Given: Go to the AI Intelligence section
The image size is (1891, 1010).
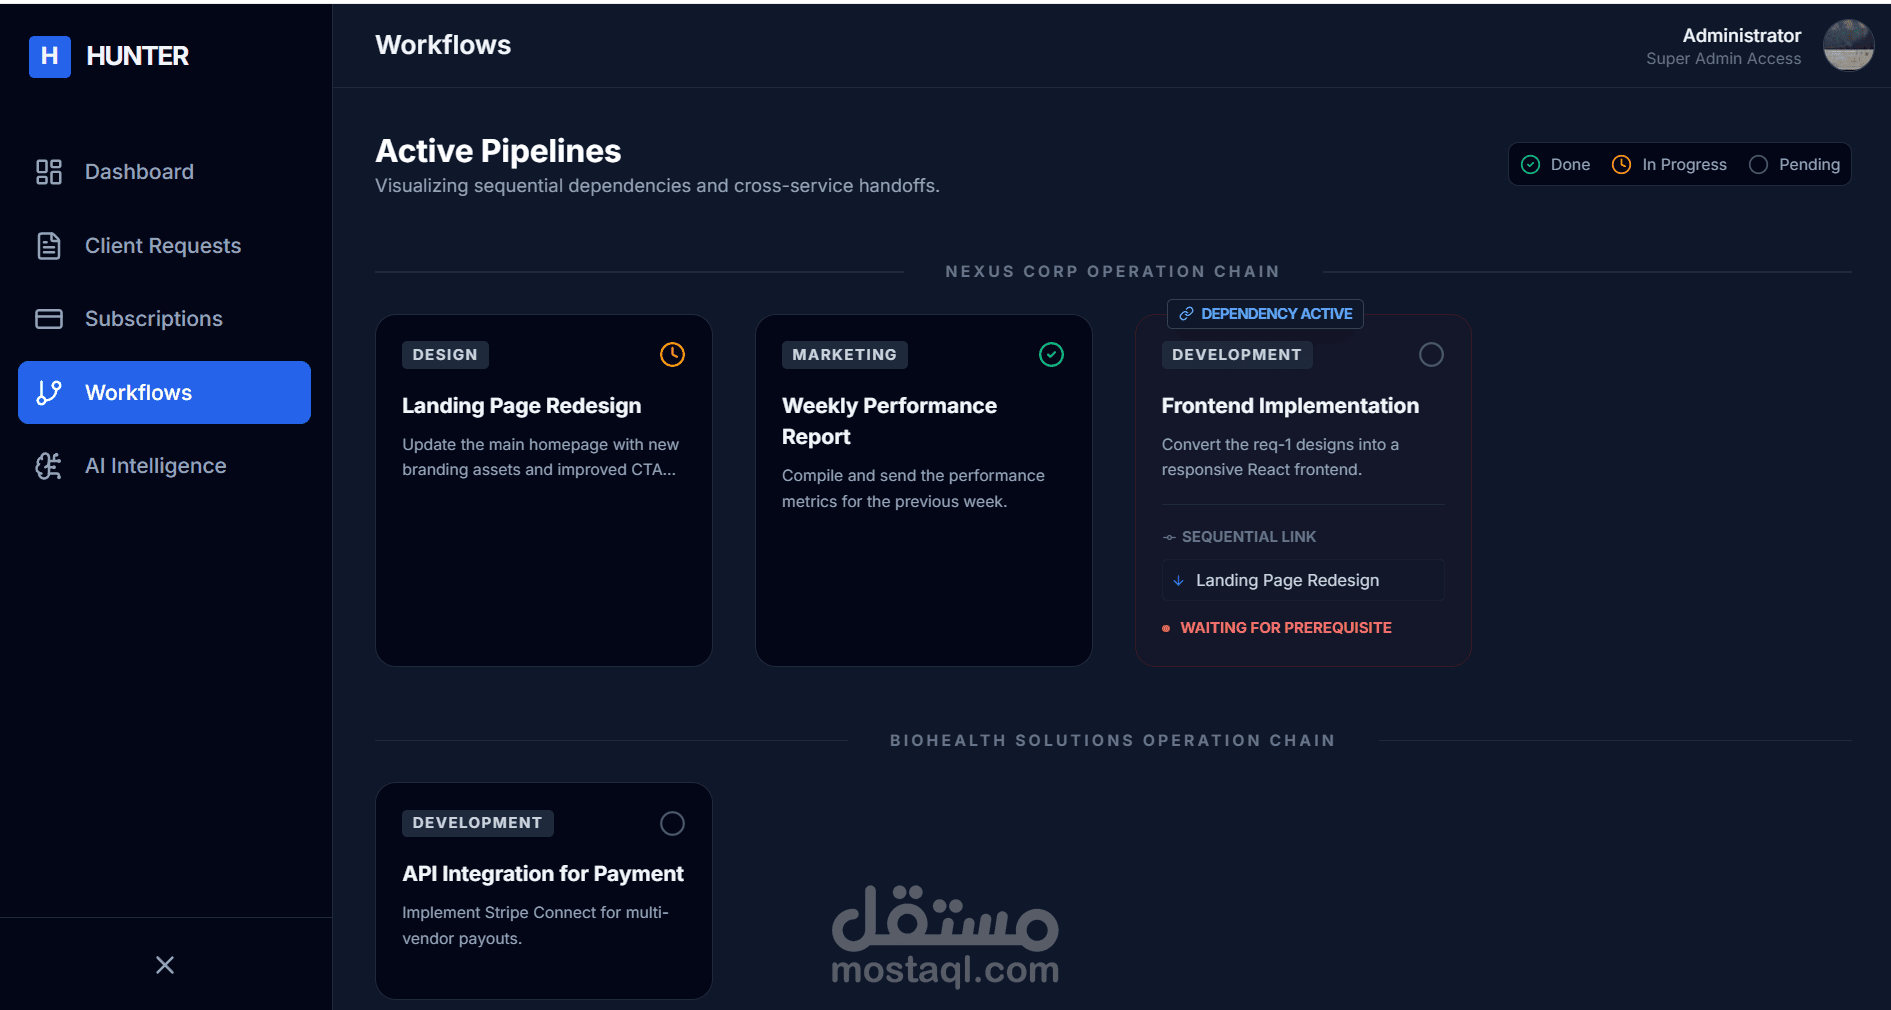Looking at the screenshot, I should coord(155,466).
